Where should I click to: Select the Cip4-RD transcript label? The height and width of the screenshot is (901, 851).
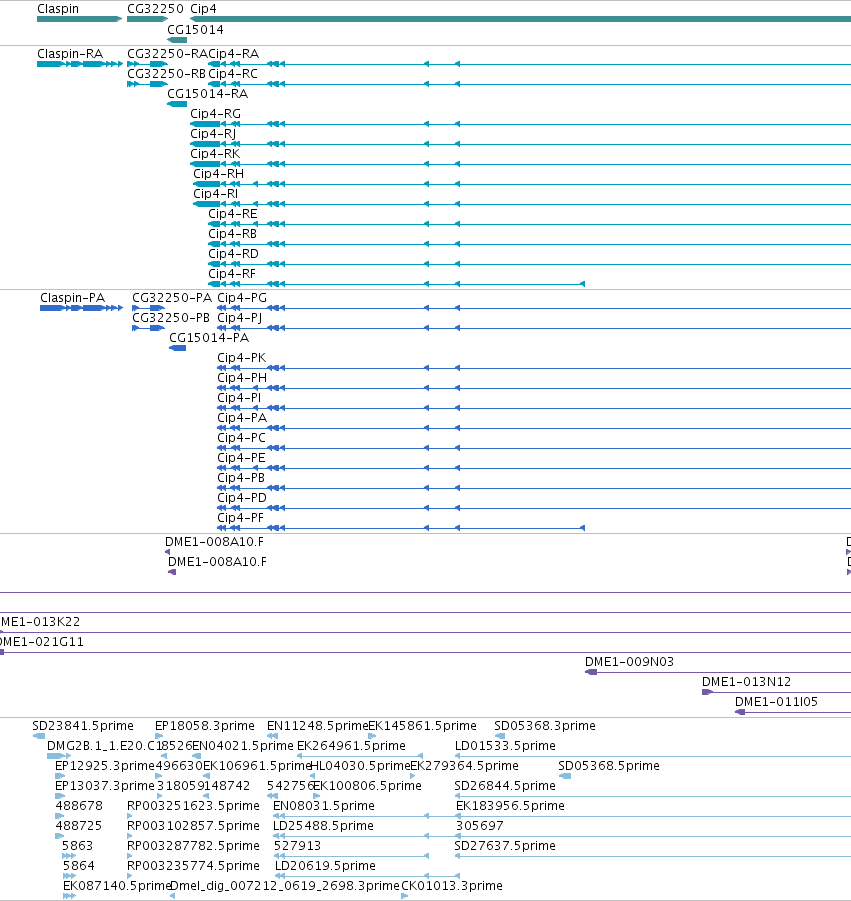pos(233,253)
